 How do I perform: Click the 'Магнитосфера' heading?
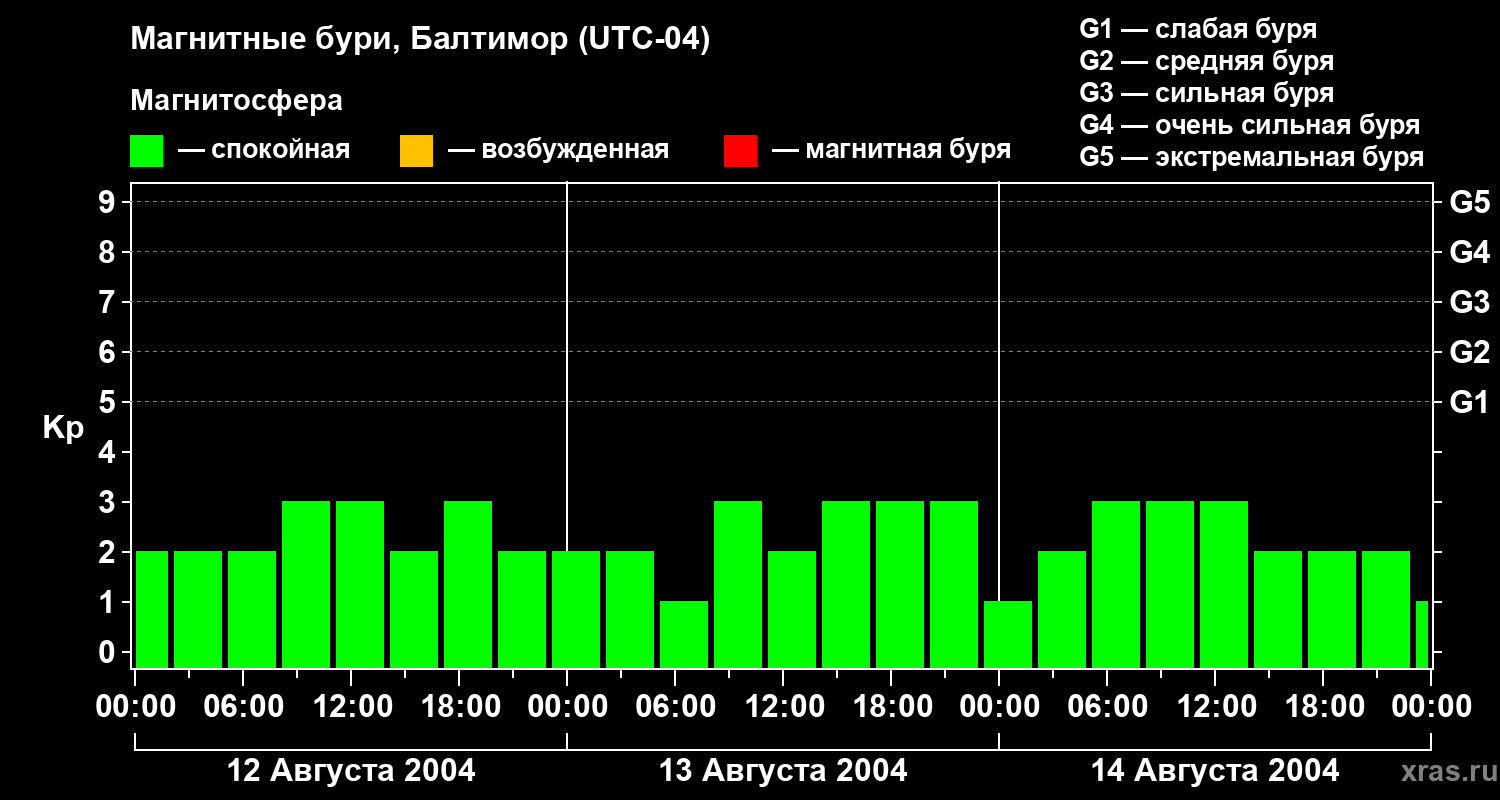point(236,101)
